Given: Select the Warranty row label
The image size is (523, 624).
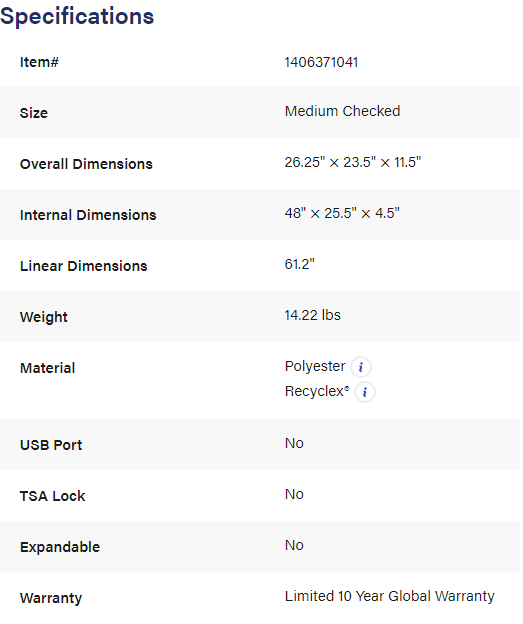Looking at the screenshot, I should point(51,598).
